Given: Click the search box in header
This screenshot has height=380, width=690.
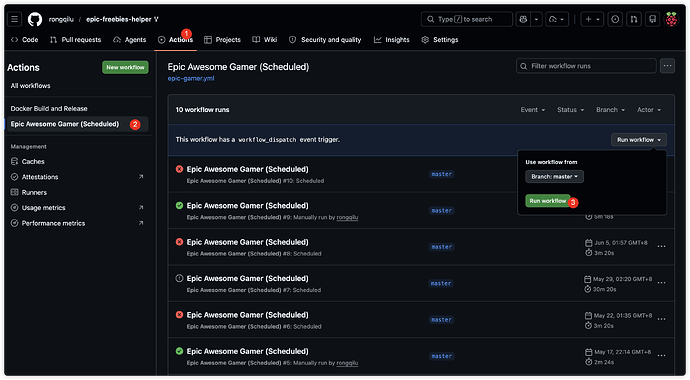Looking at the screenshot, I should [467, 19].
